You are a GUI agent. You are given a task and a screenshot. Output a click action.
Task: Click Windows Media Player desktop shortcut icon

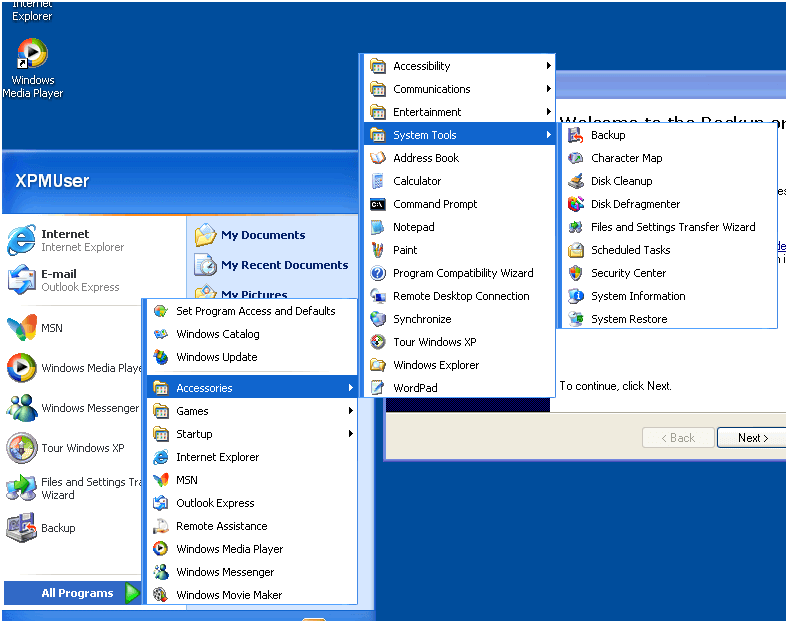click(x=32, y=53)
